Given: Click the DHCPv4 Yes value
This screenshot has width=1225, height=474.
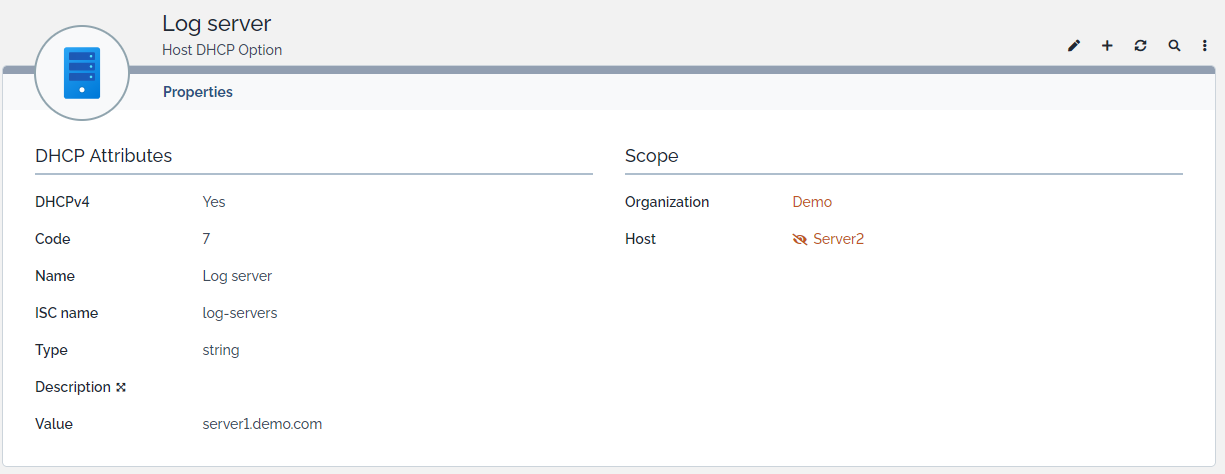Looking at the screenshot, I should tap(214, 202).
